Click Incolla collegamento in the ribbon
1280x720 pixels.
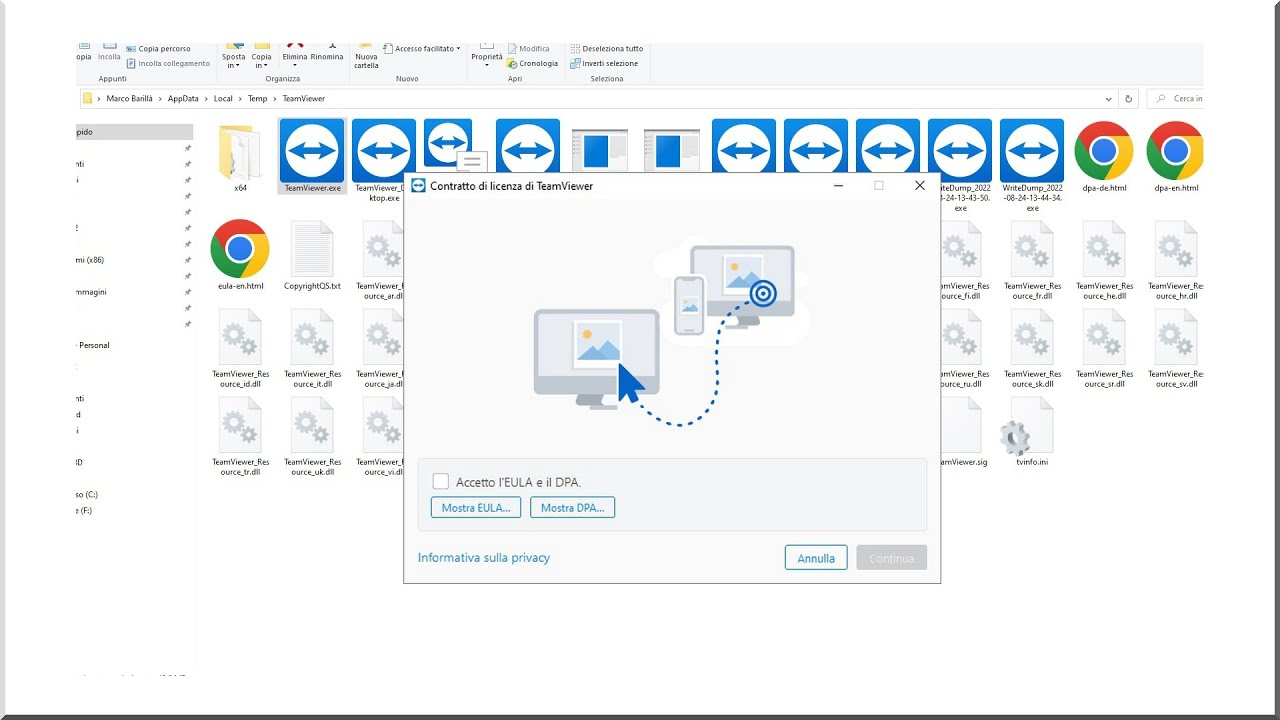point(167,63)
